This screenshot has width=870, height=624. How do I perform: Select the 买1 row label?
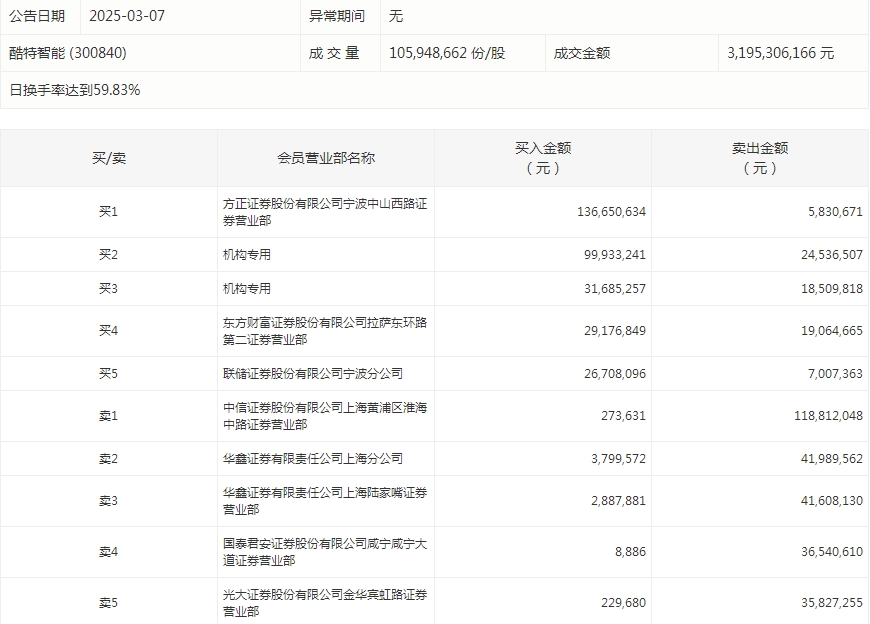pyautogui.click(x=109, y=212)
